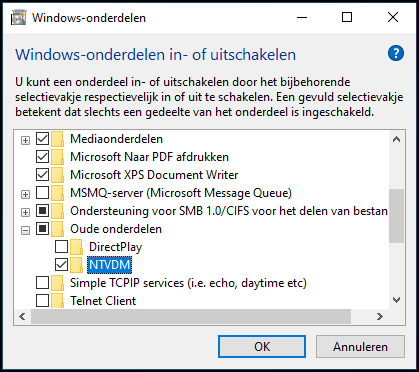419x372 pixels.
Task: Untick Microsoft Naar PDF afdrukken checkbox
Action: pos(42,157)
